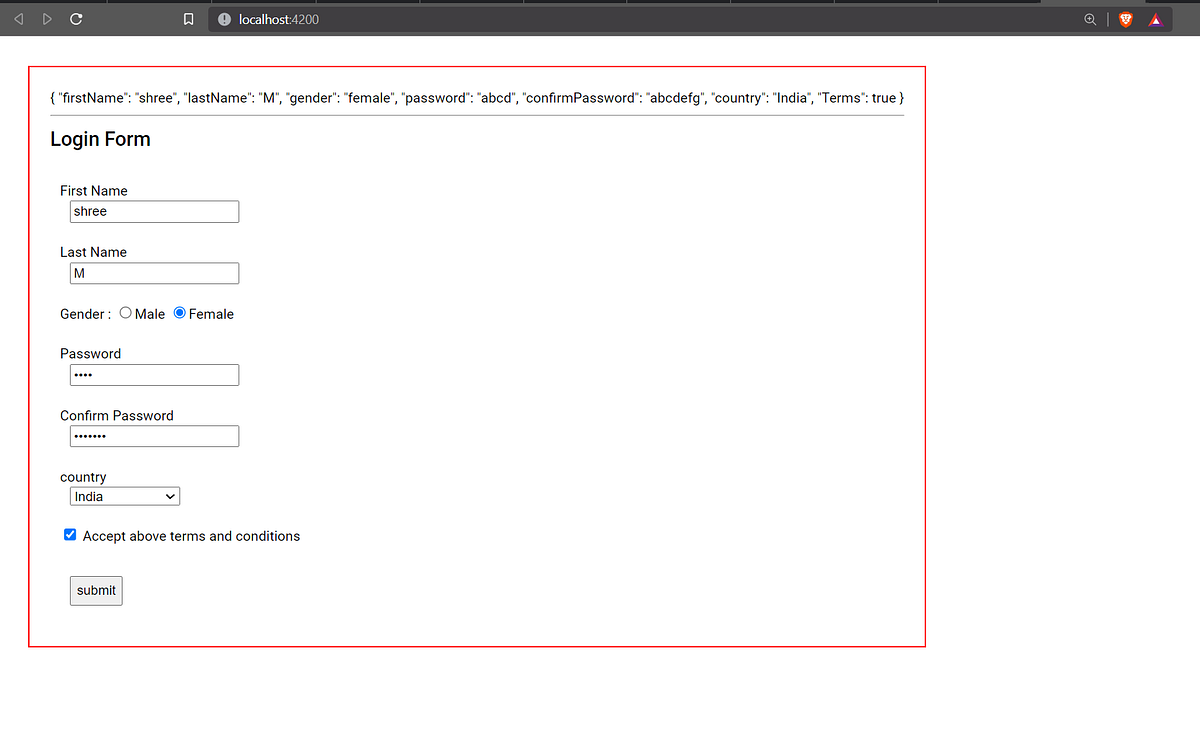Click the submit button
1200x750 pixels.
(95, 590)
